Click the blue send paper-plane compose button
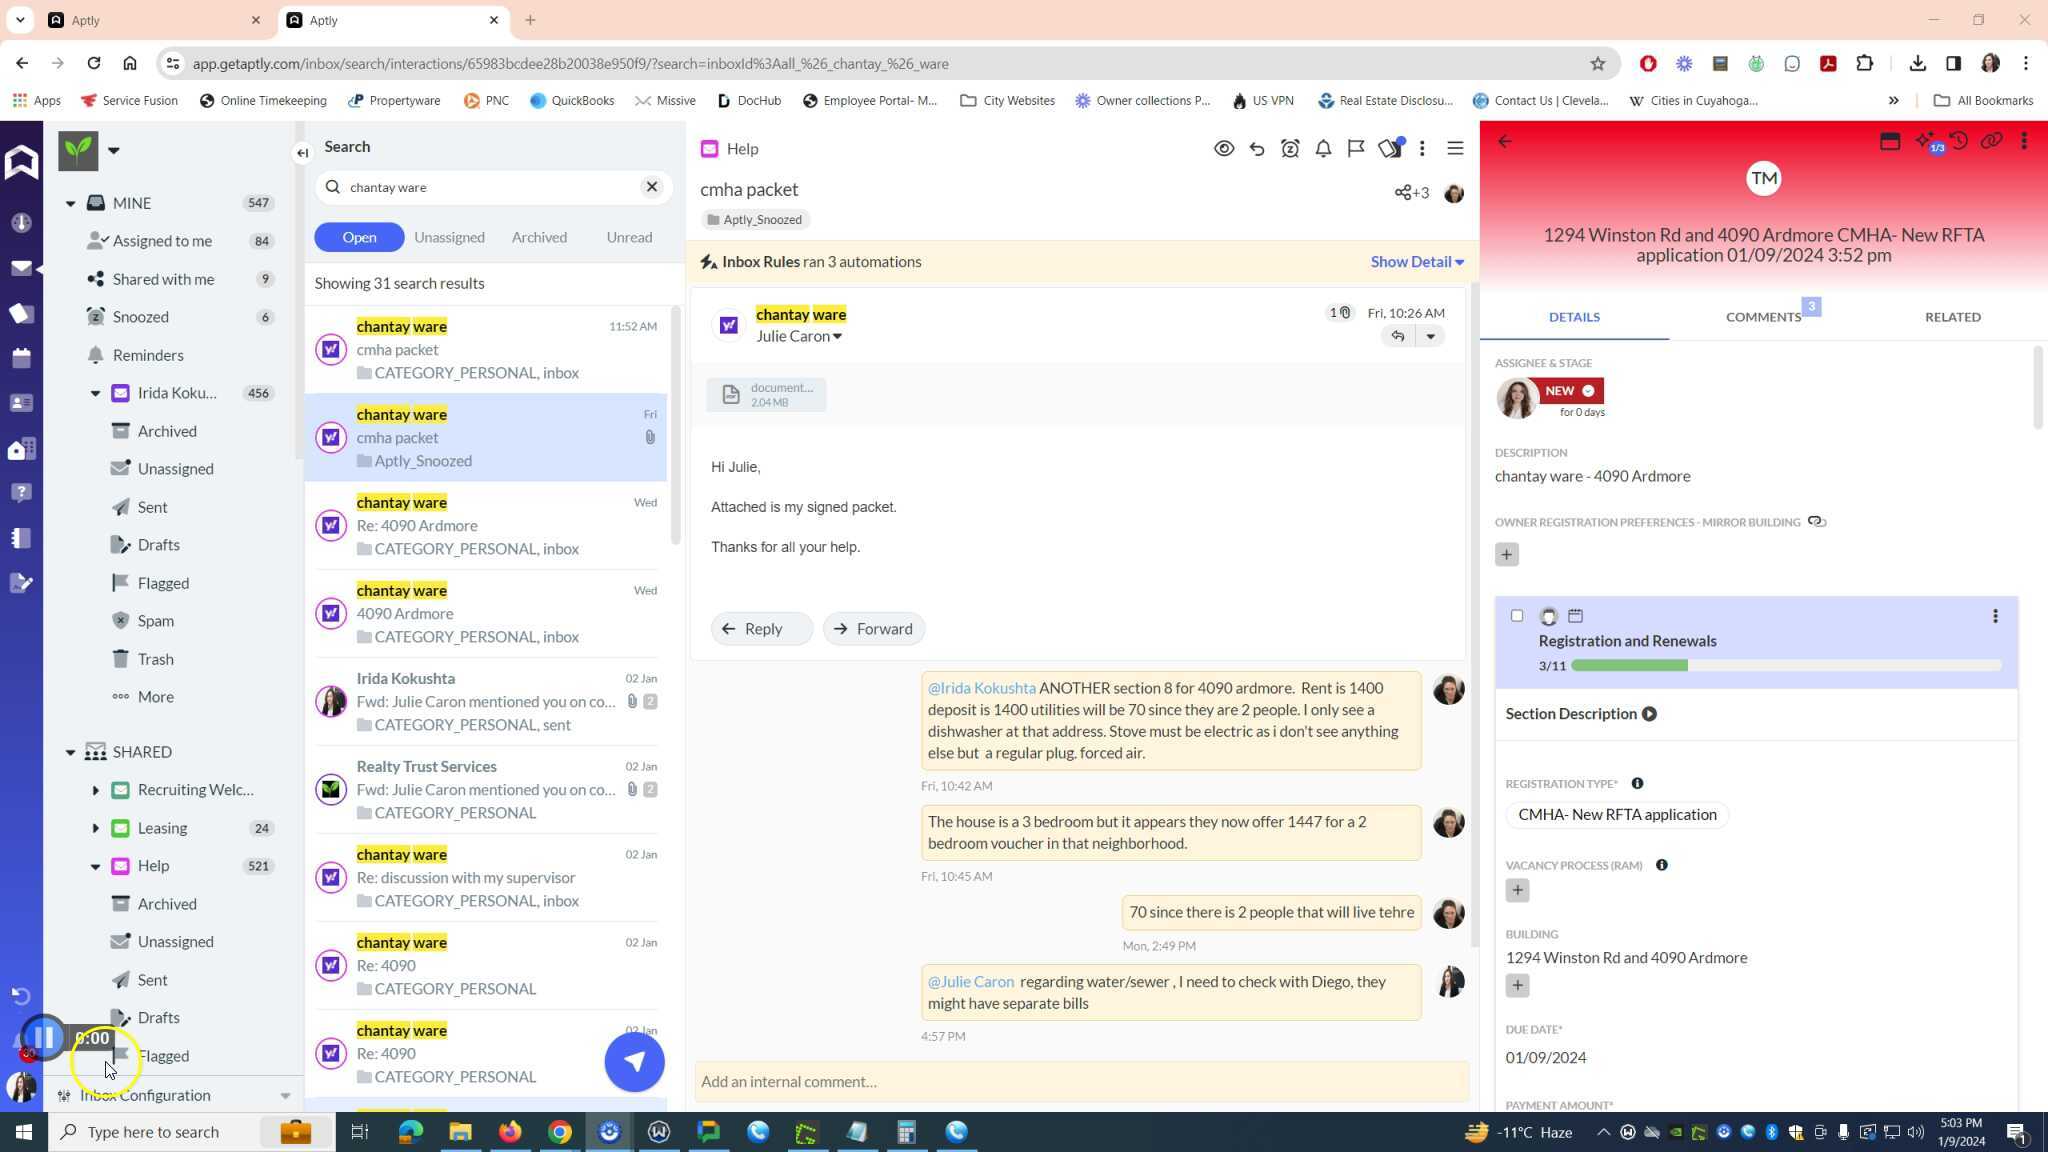The height and width of the screenshot is (1152, 2048). tap(634, 1062)
